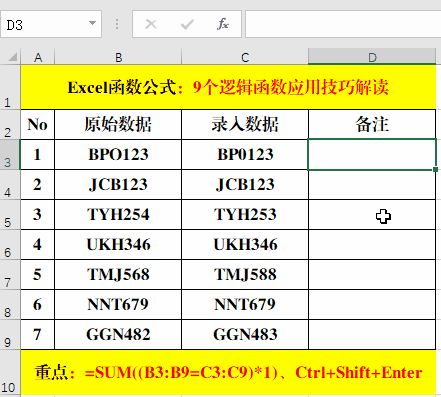Viewport: 441px width, 397px height.
Task: Click the fill handle of cell D3
Action: coord(435,170)
